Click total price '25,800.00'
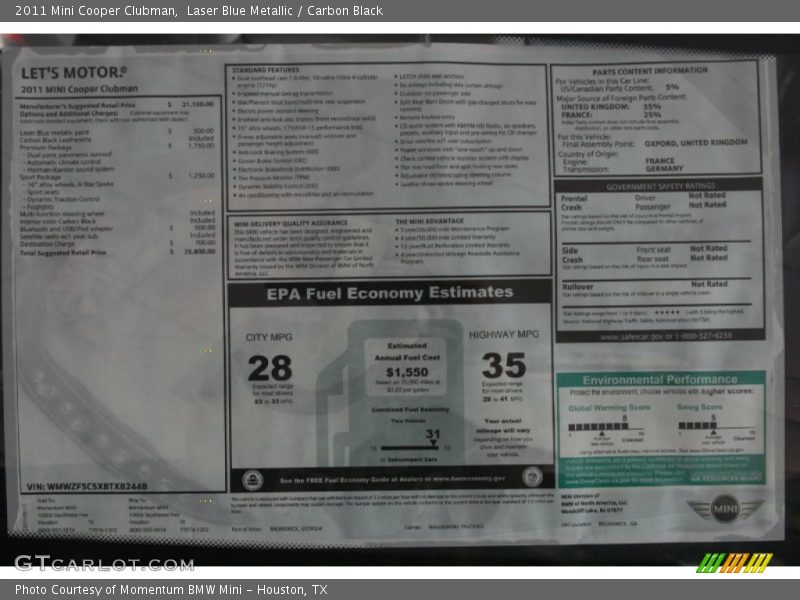Viewport: 800px width, 600px height. point(198,252)
